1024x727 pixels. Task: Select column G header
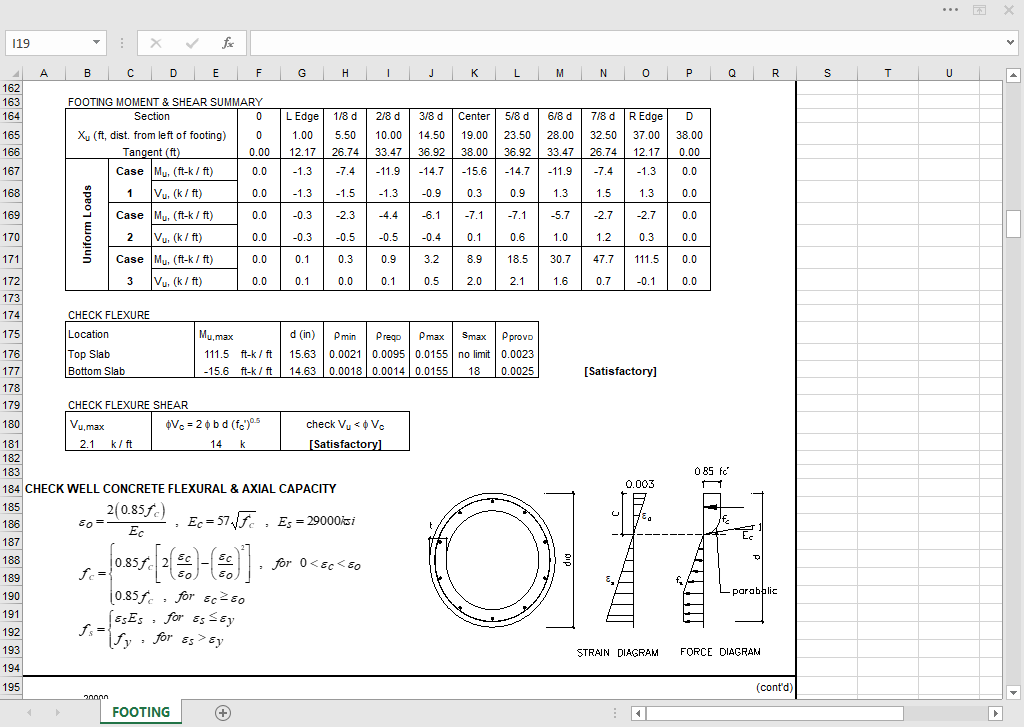(x=302, y=73)
